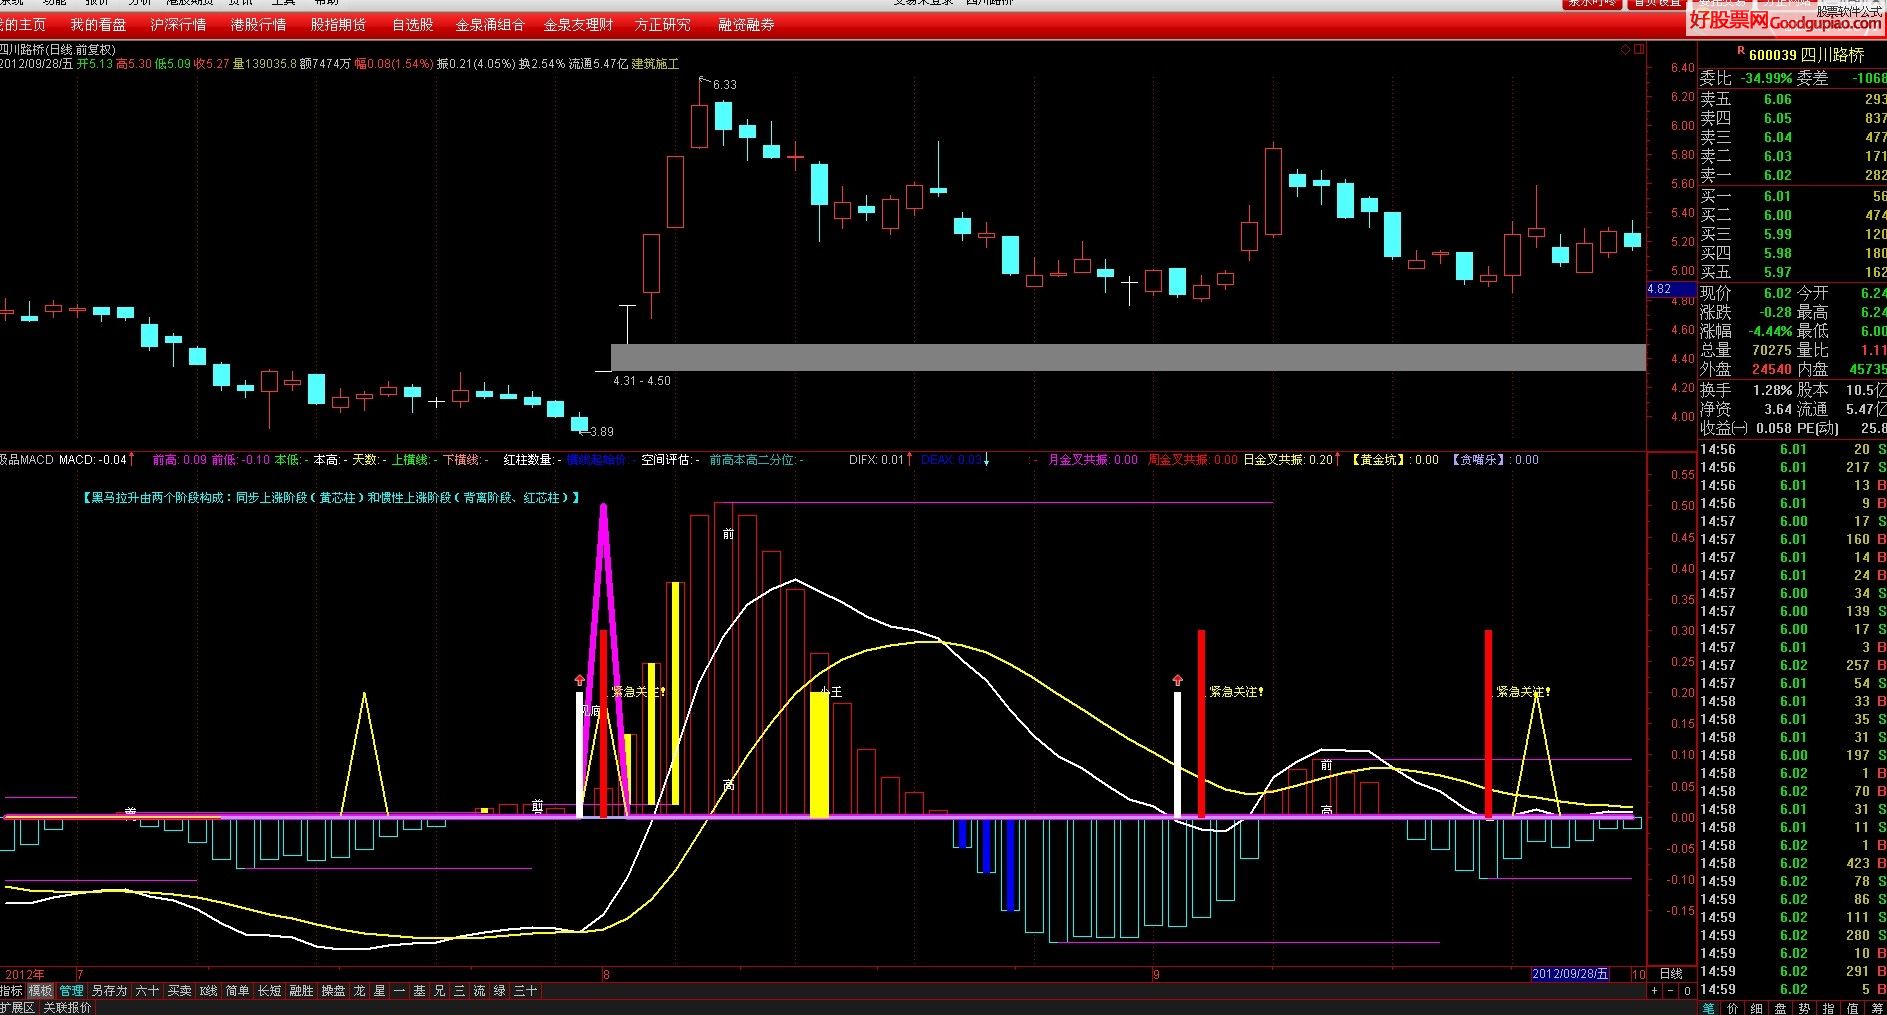
Task: Open 方正研究 menu item
Action: pos(662,24)
